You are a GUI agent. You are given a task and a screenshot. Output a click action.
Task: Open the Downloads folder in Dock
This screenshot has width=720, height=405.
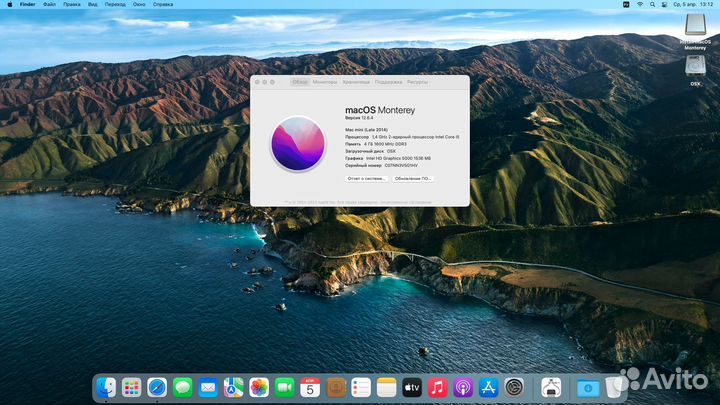[588, 388]
